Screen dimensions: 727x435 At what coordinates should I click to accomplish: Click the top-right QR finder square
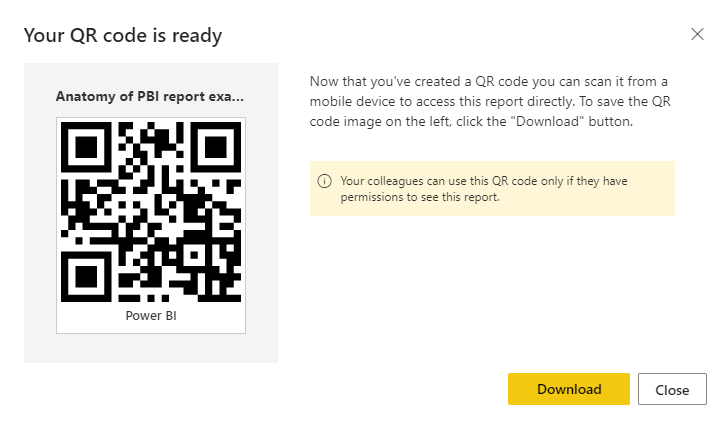[216, 147]
